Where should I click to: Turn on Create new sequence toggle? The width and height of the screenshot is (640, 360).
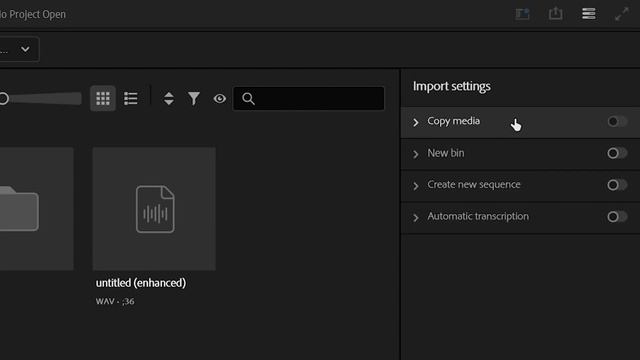[x=617, y=185]
